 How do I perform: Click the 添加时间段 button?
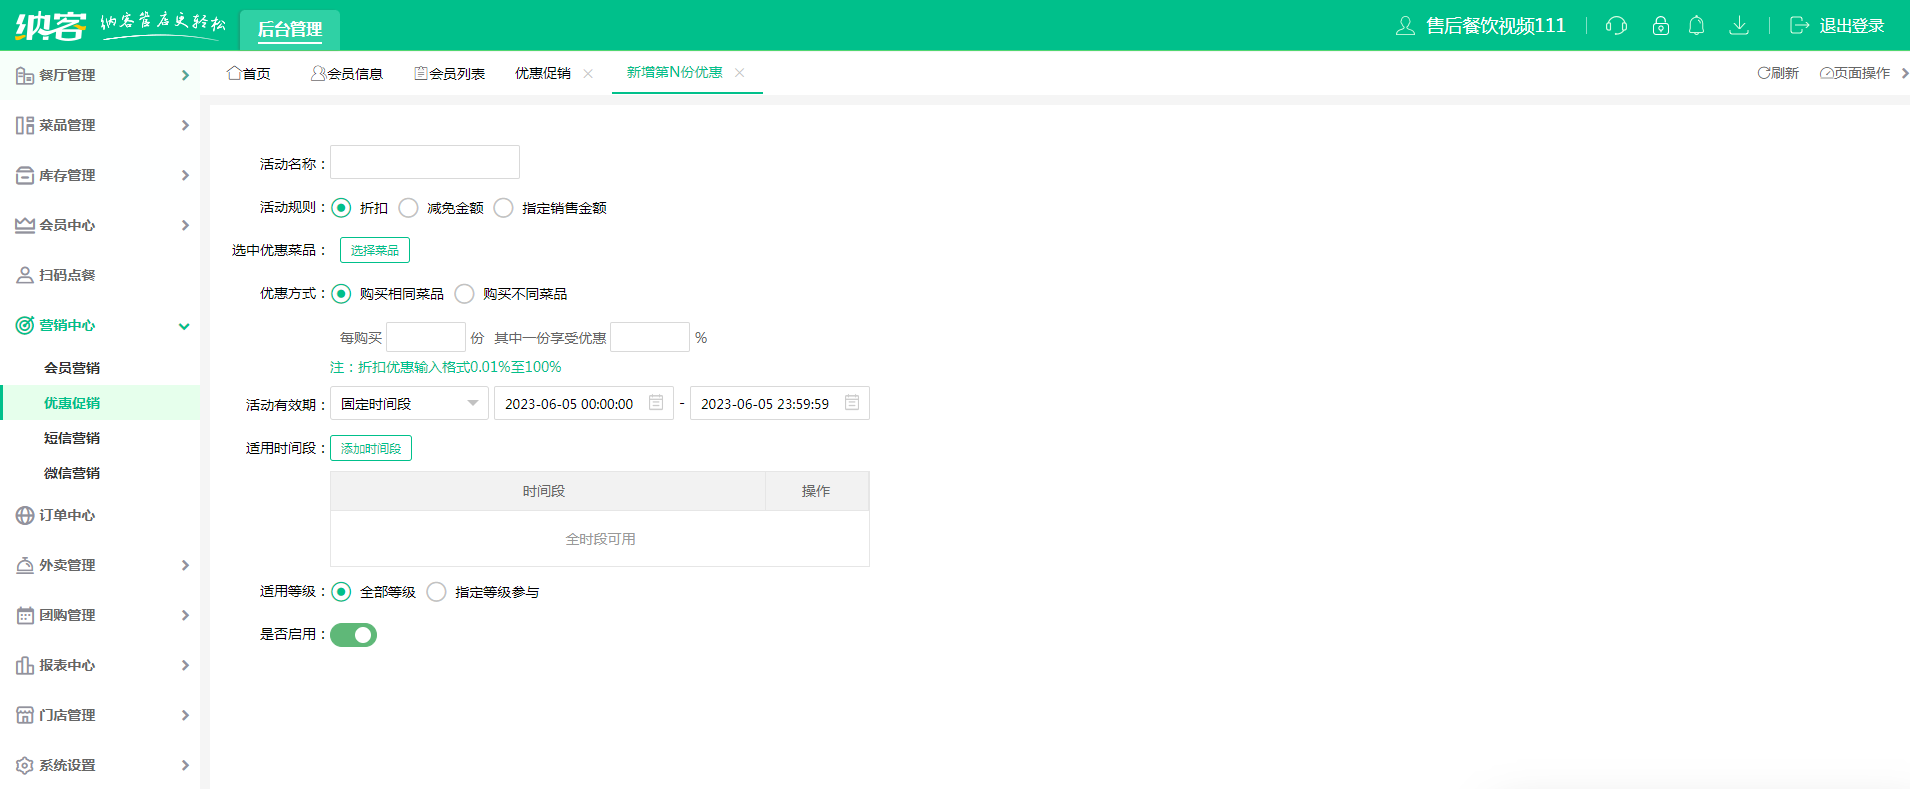coord(371,448)
